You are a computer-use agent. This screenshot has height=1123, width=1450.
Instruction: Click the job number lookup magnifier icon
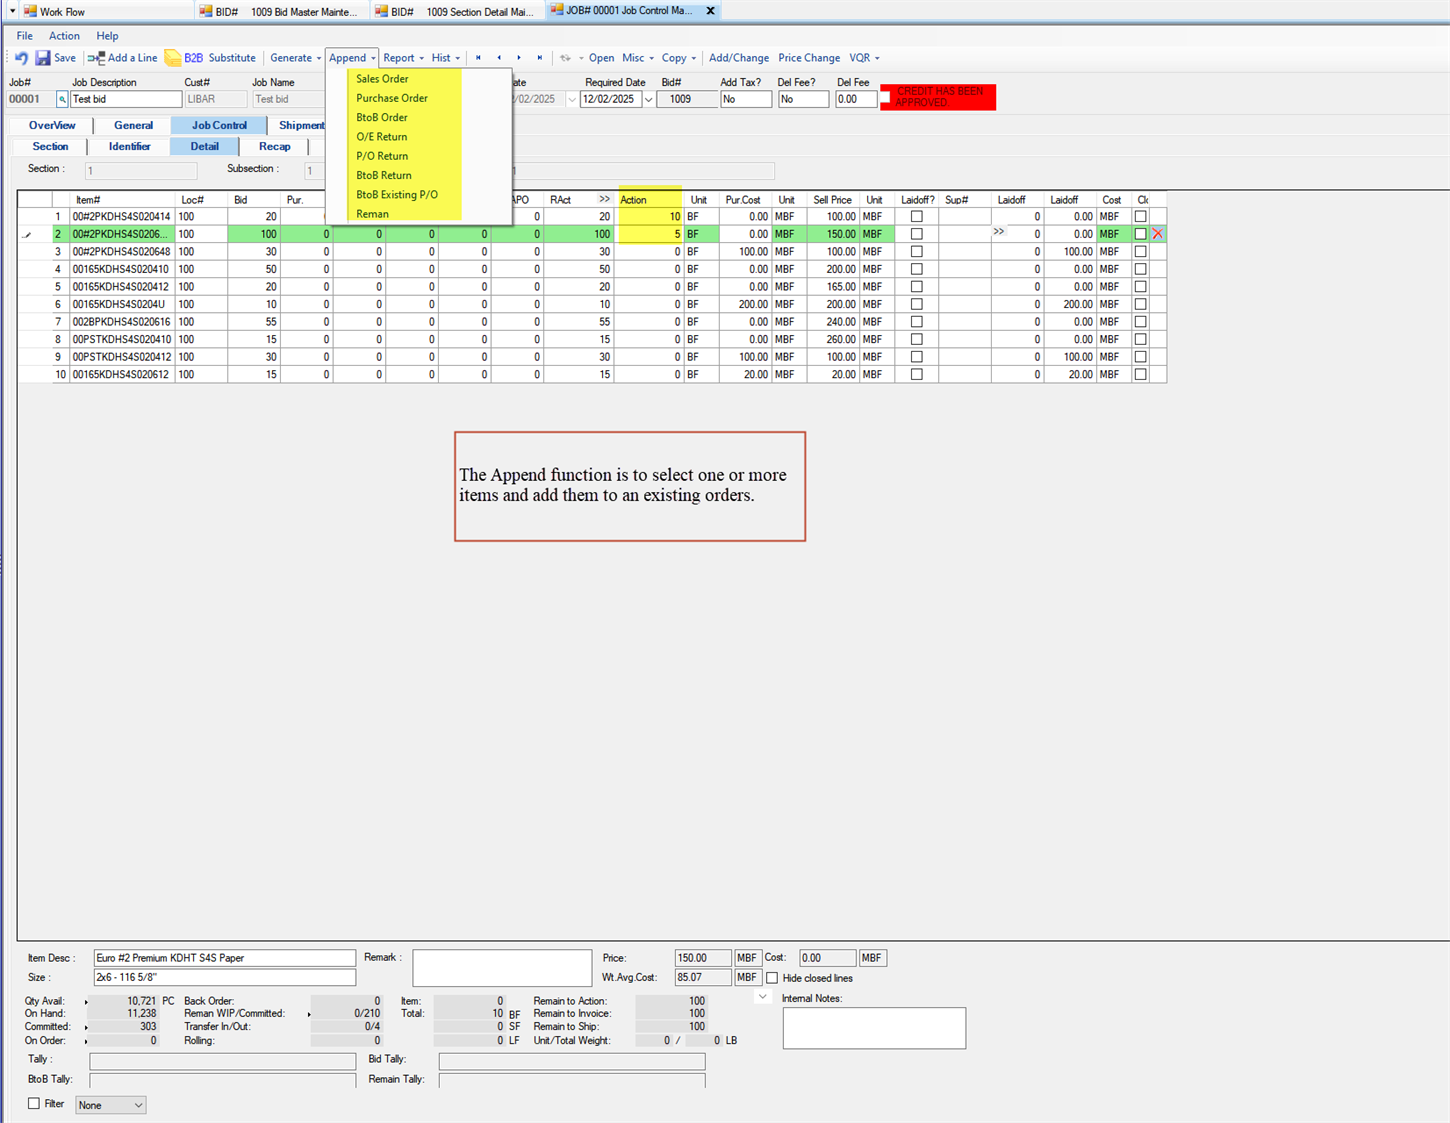pos(62,99)
